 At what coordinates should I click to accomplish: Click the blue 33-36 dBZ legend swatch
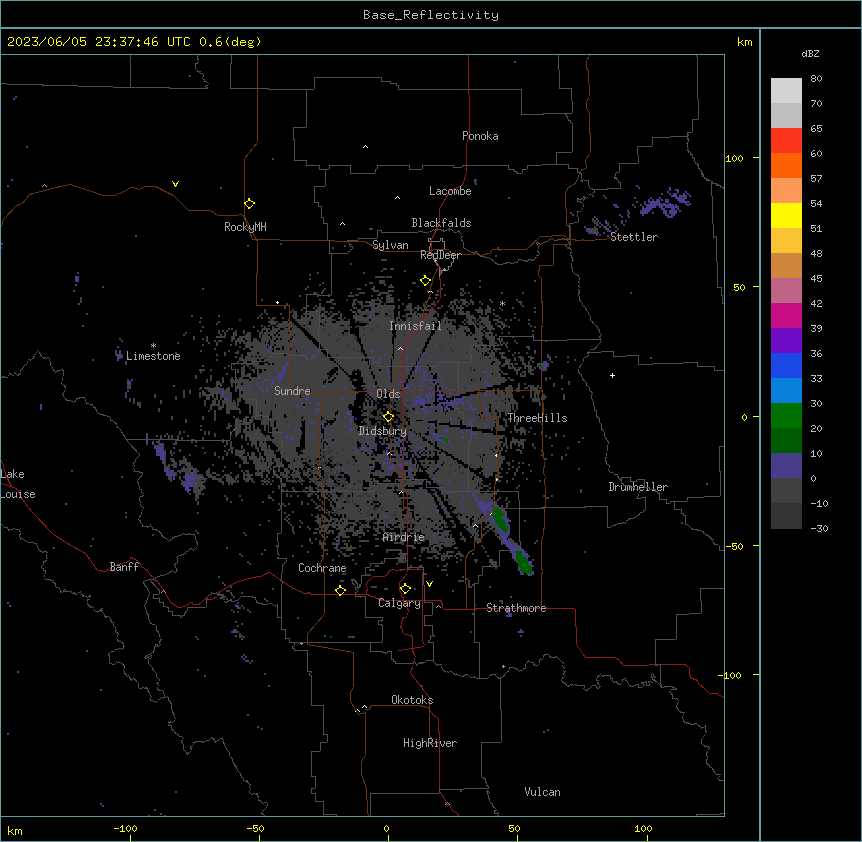point(786,365)
